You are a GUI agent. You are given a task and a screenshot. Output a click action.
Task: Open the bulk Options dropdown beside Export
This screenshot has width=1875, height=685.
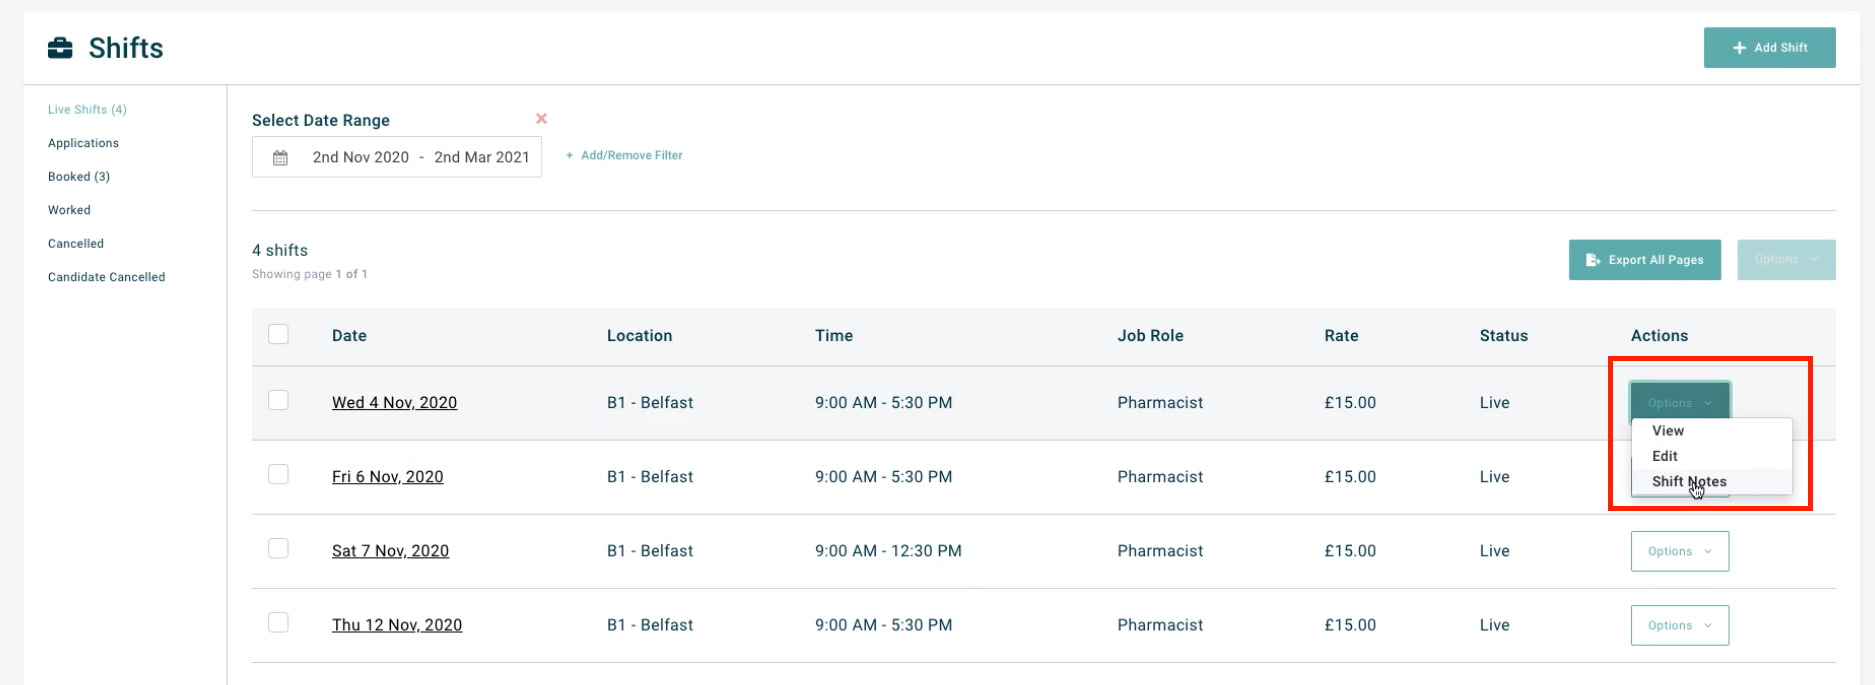[1785, 260]
